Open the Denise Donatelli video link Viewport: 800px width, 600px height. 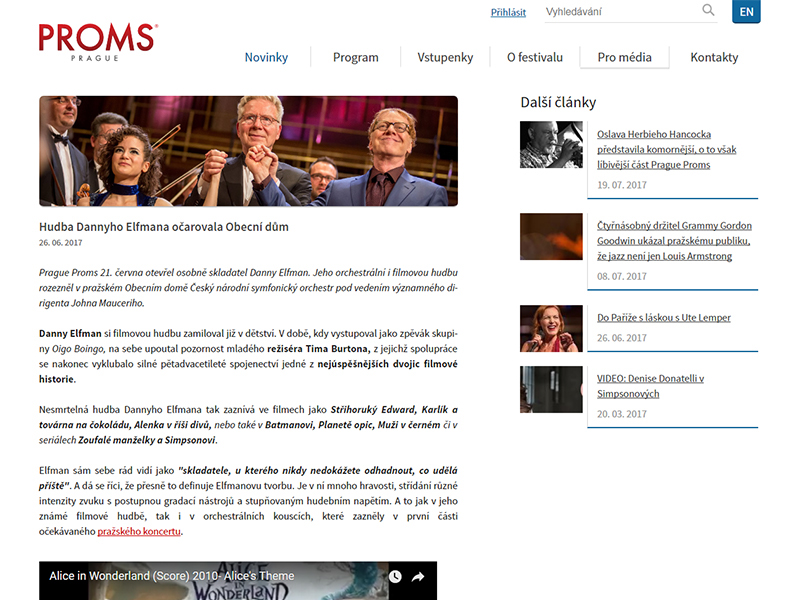click(651, 386)
